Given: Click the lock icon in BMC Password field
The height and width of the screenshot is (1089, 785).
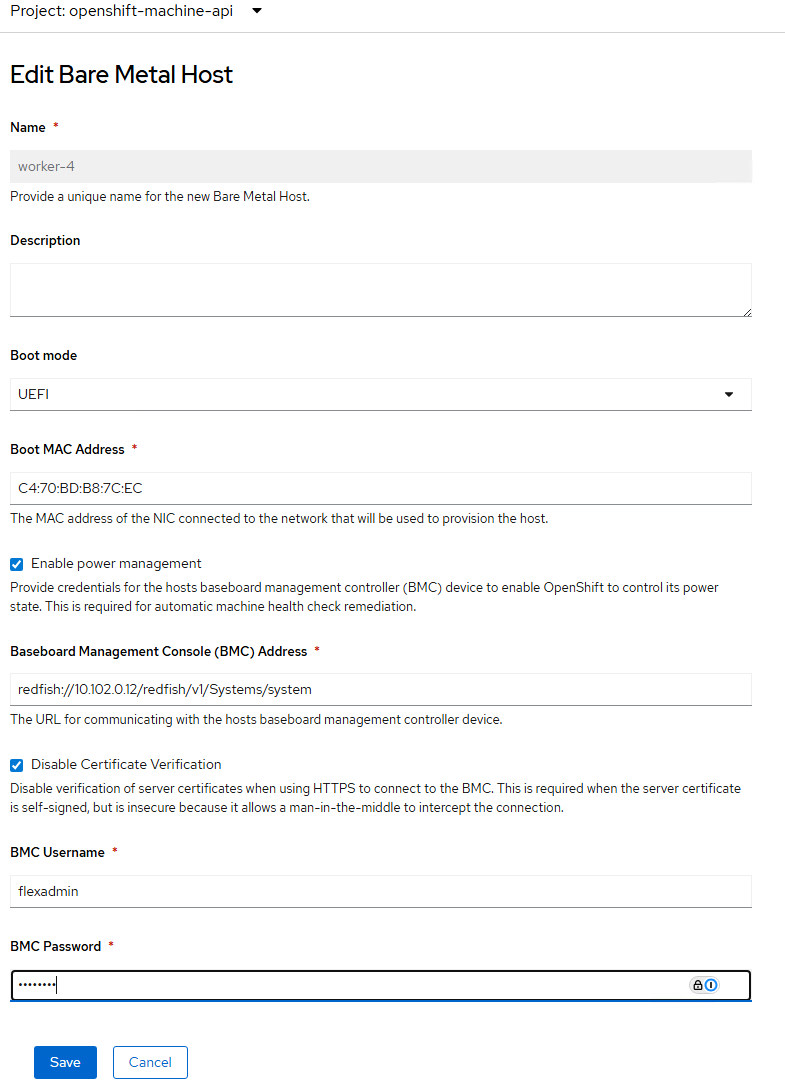Looking at the screenshot, I should (x=697, y=985).
